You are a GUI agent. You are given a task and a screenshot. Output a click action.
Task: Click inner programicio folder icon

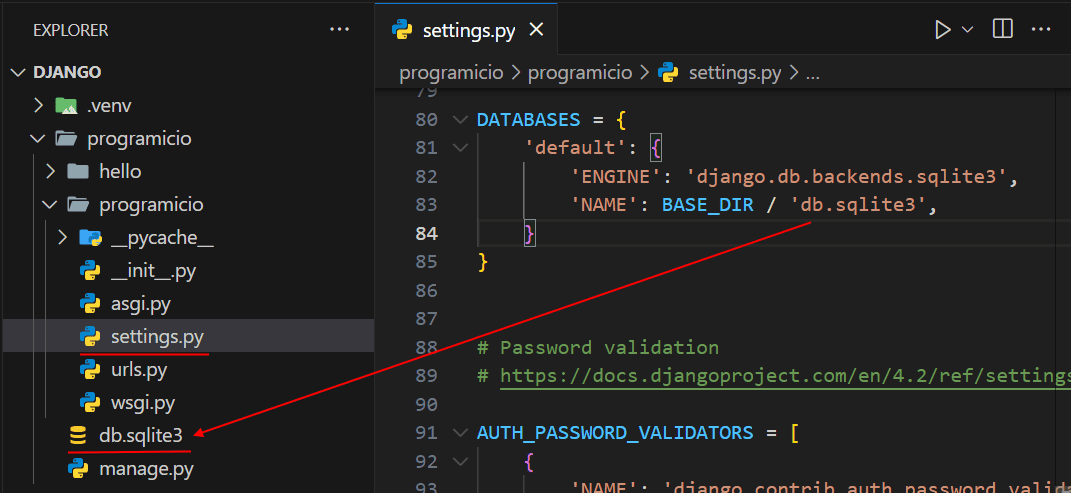77,205
